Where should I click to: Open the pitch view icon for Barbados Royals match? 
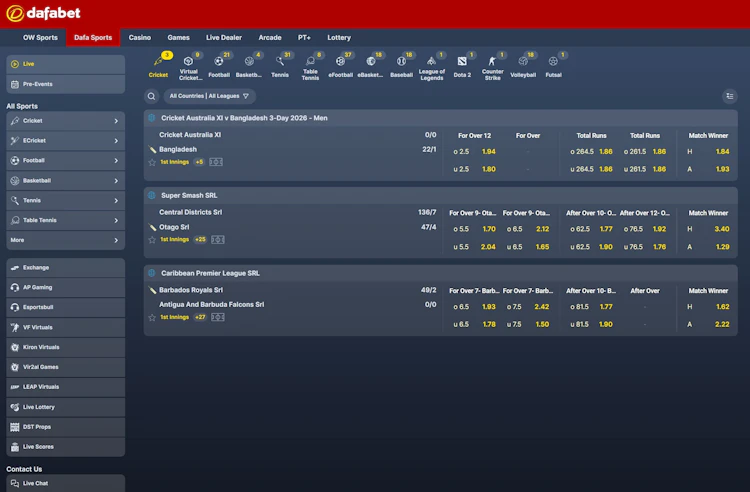point(218,317)
